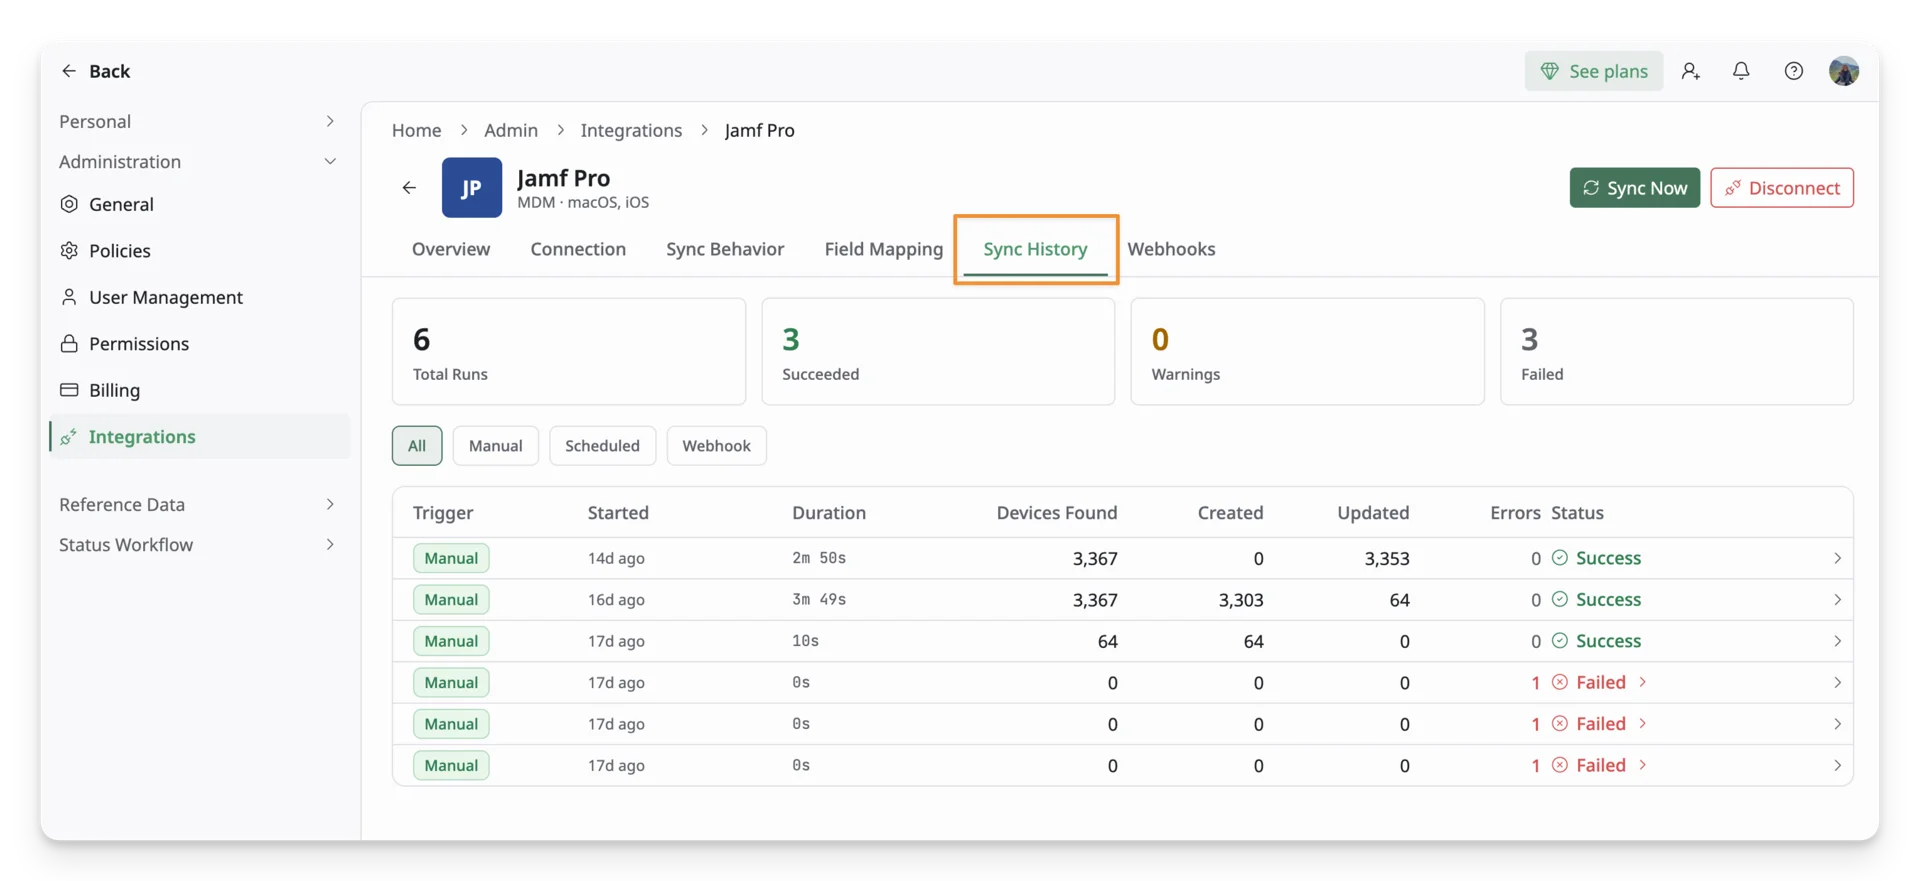The image size is (1920, 881).
Task: Click the Permissions lock icon
Action: 69,344
